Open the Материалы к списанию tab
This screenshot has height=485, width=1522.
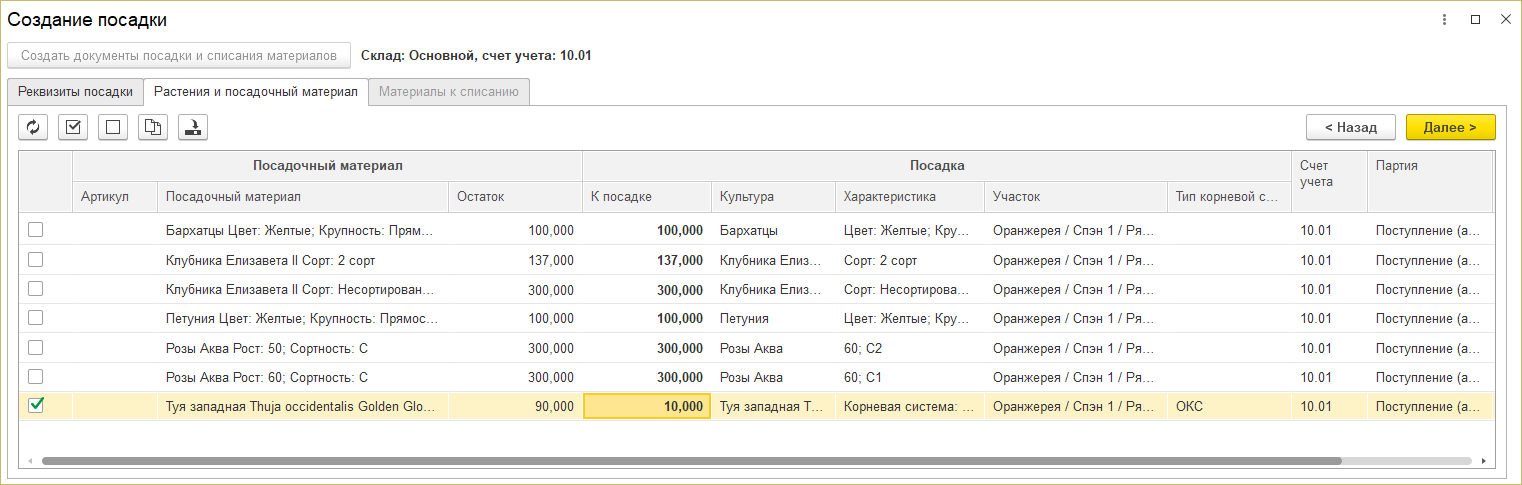coord(448,92)
